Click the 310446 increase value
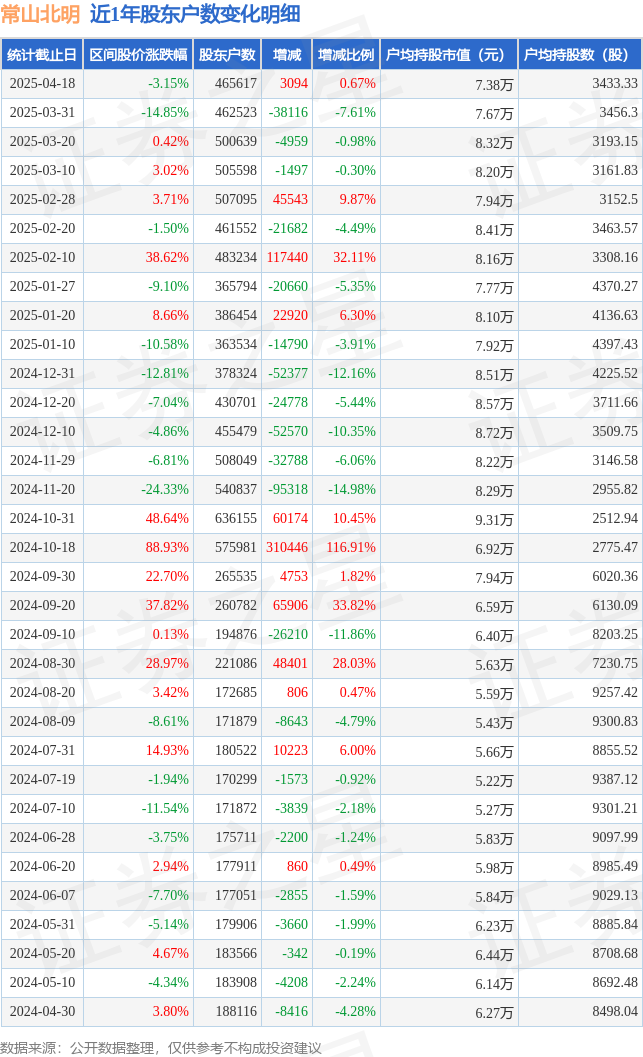Screen dimensions: 643x1057 (287, 547)
